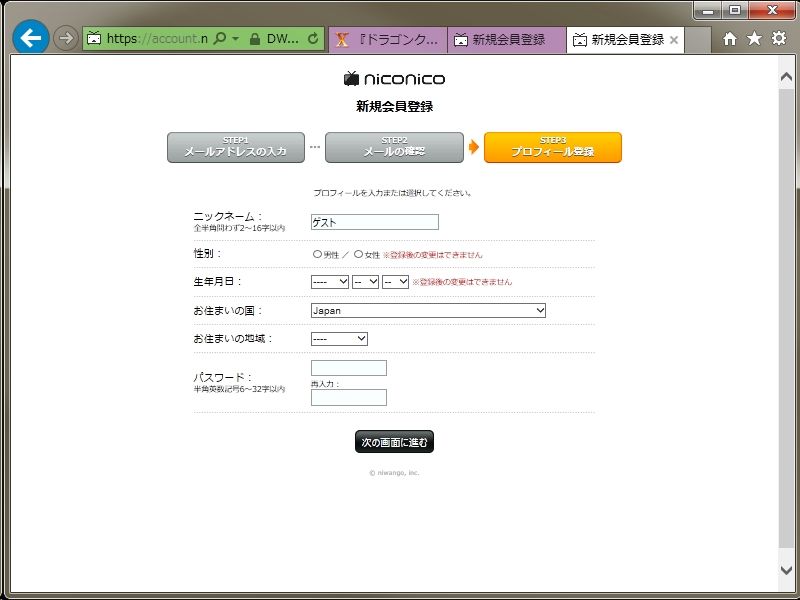Image resolution: width=800 pixels, height=600 pixels.
Task: Close the active 新規会員登録 tab
Action: [x=673, y=40]
